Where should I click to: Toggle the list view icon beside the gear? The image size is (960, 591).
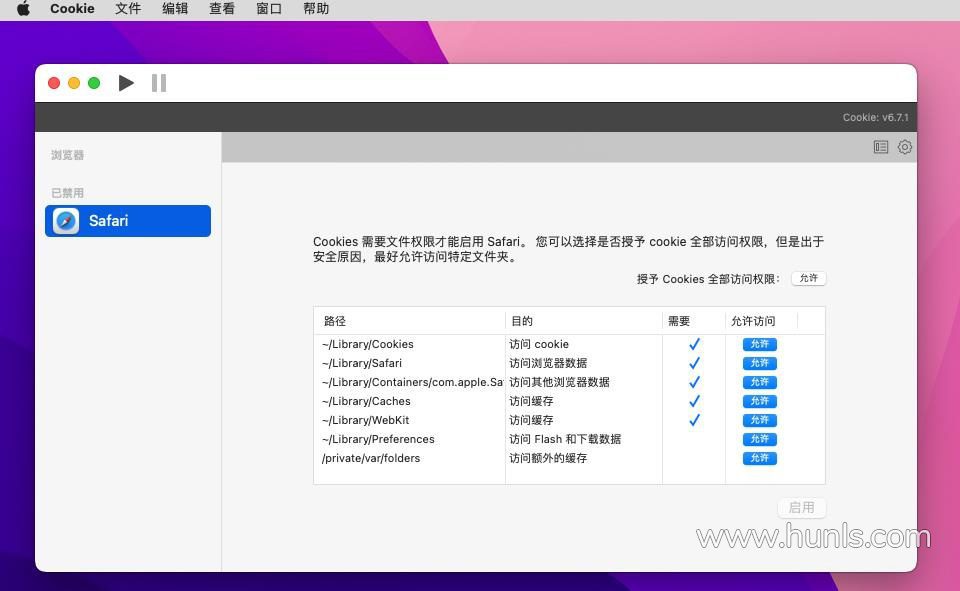pos(880,147)
